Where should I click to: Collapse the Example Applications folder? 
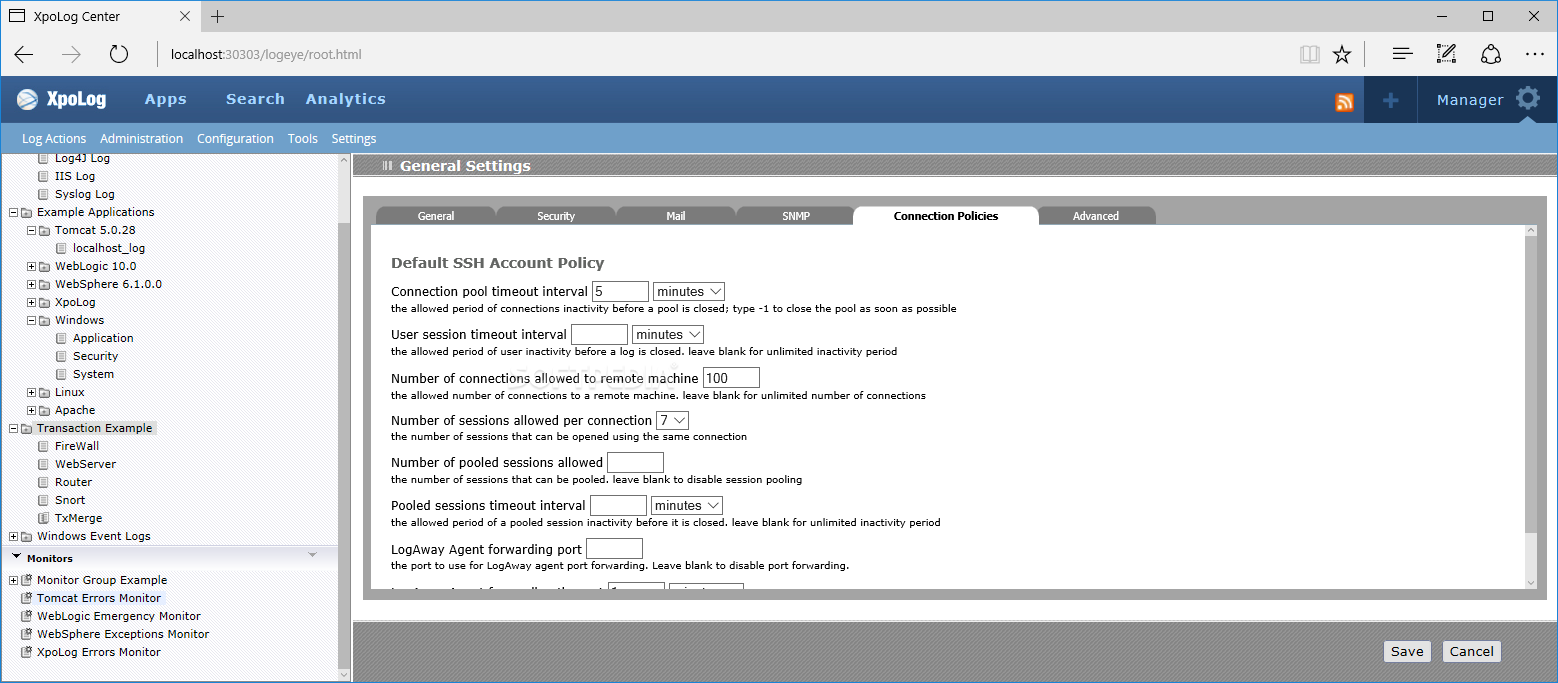pos(13,212)
